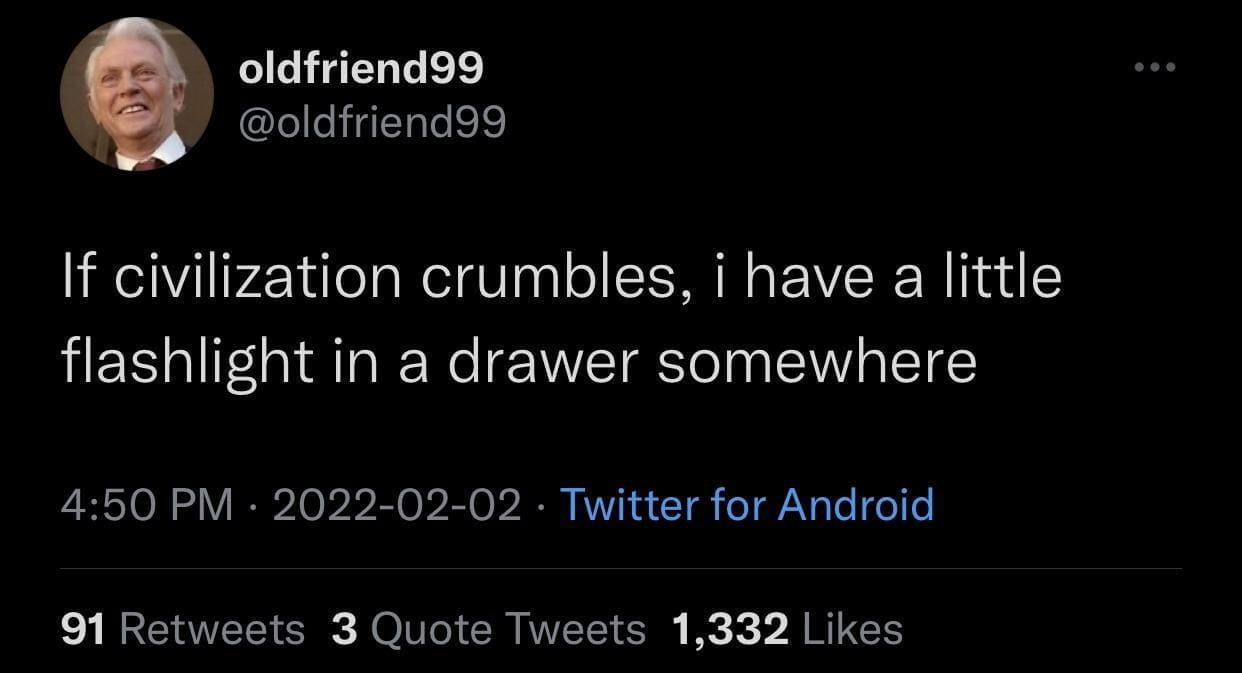The image size is (1242, 673).
Task: Open the bold oldfriend99 display name
Action: tap(361, 68)
